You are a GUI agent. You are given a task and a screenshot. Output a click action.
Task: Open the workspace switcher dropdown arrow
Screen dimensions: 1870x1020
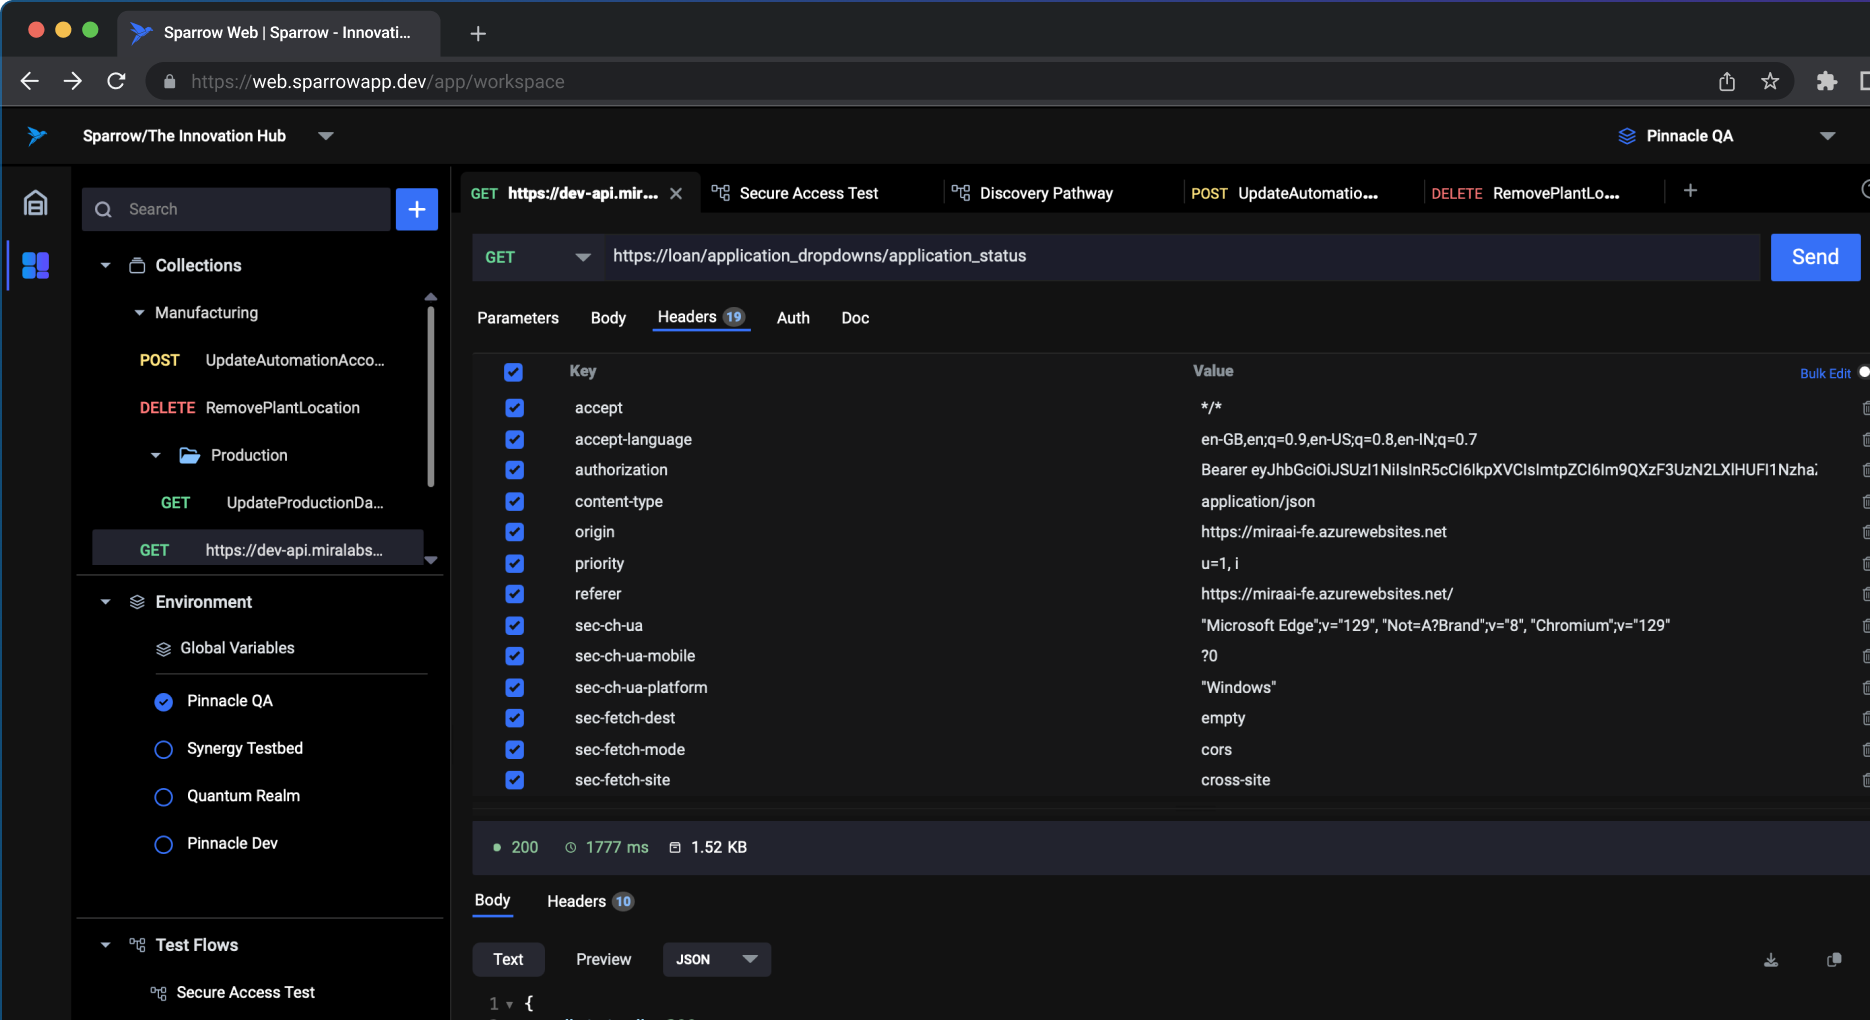pyautogui.click(x=326, y=136)
